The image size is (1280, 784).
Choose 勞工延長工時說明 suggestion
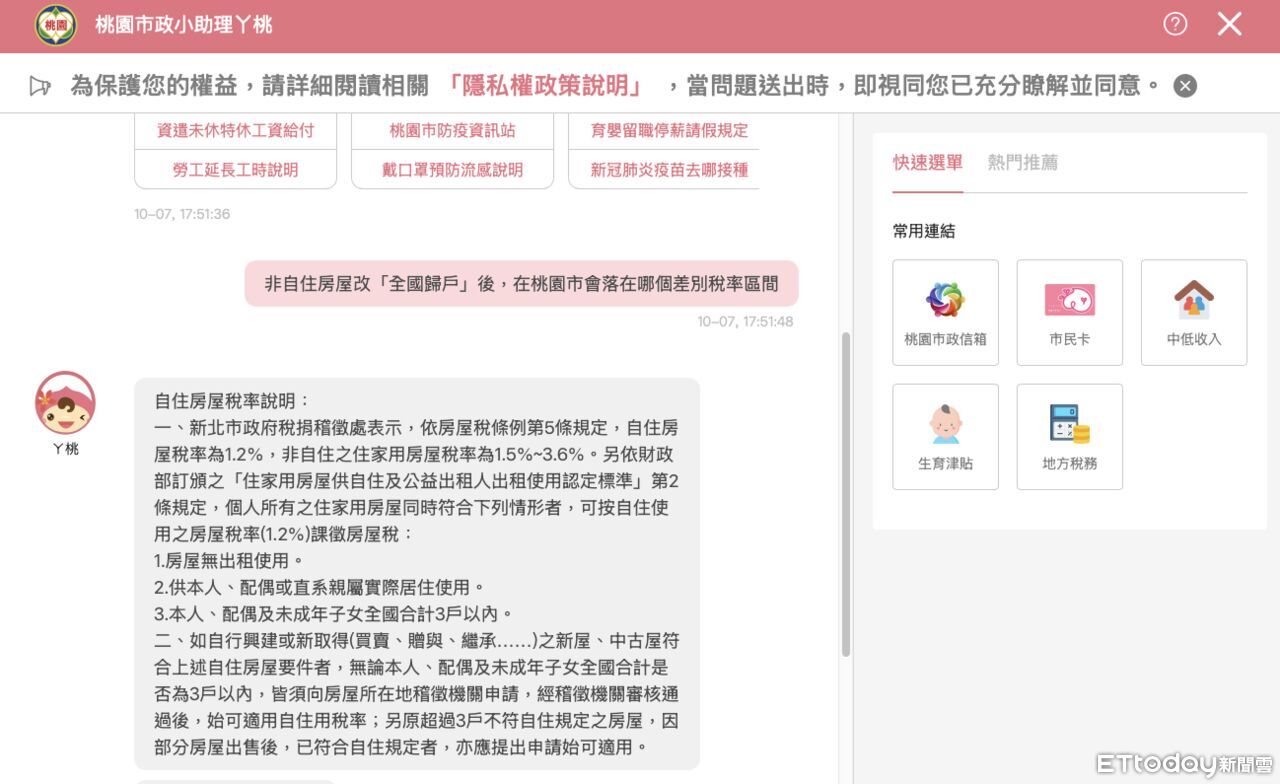coord(235,170)
